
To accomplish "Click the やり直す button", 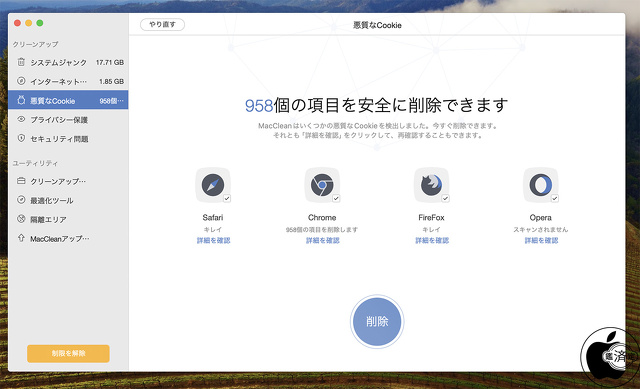I will 162,24.
